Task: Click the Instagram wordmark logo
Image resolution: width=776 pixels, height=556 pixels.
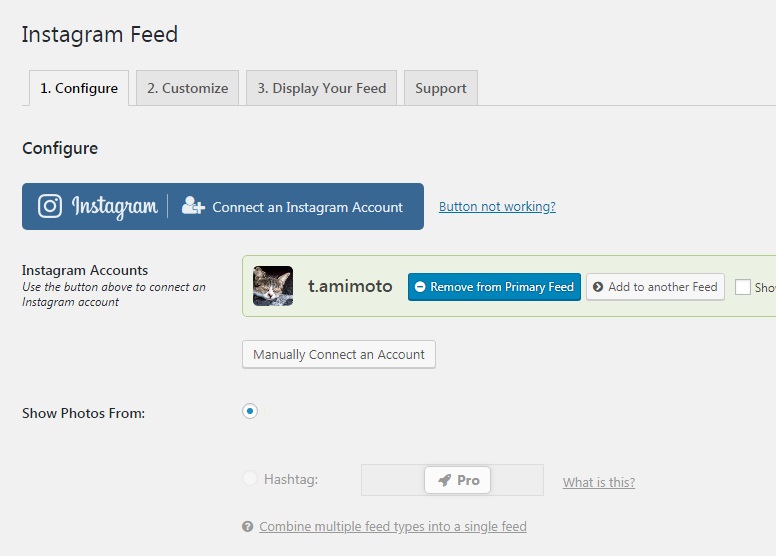Action: point(114,207)
